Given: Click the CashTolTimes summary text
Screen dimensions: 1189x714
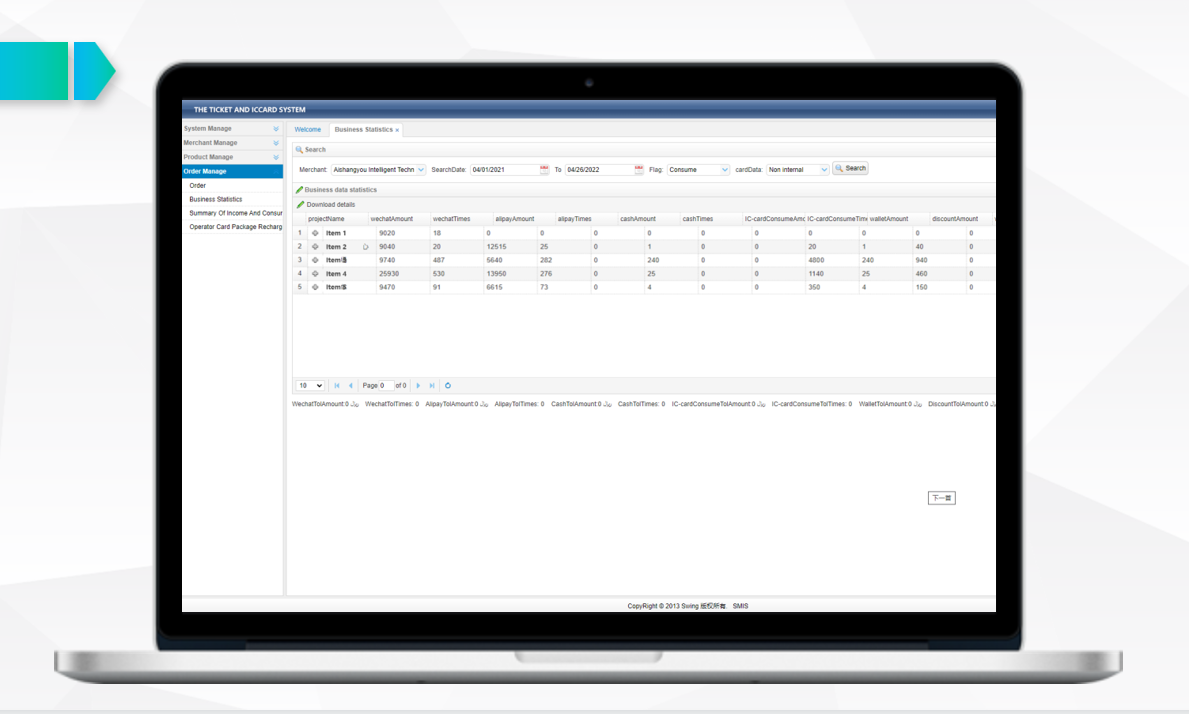Looking at the screenshot, I should coord(642,405).
